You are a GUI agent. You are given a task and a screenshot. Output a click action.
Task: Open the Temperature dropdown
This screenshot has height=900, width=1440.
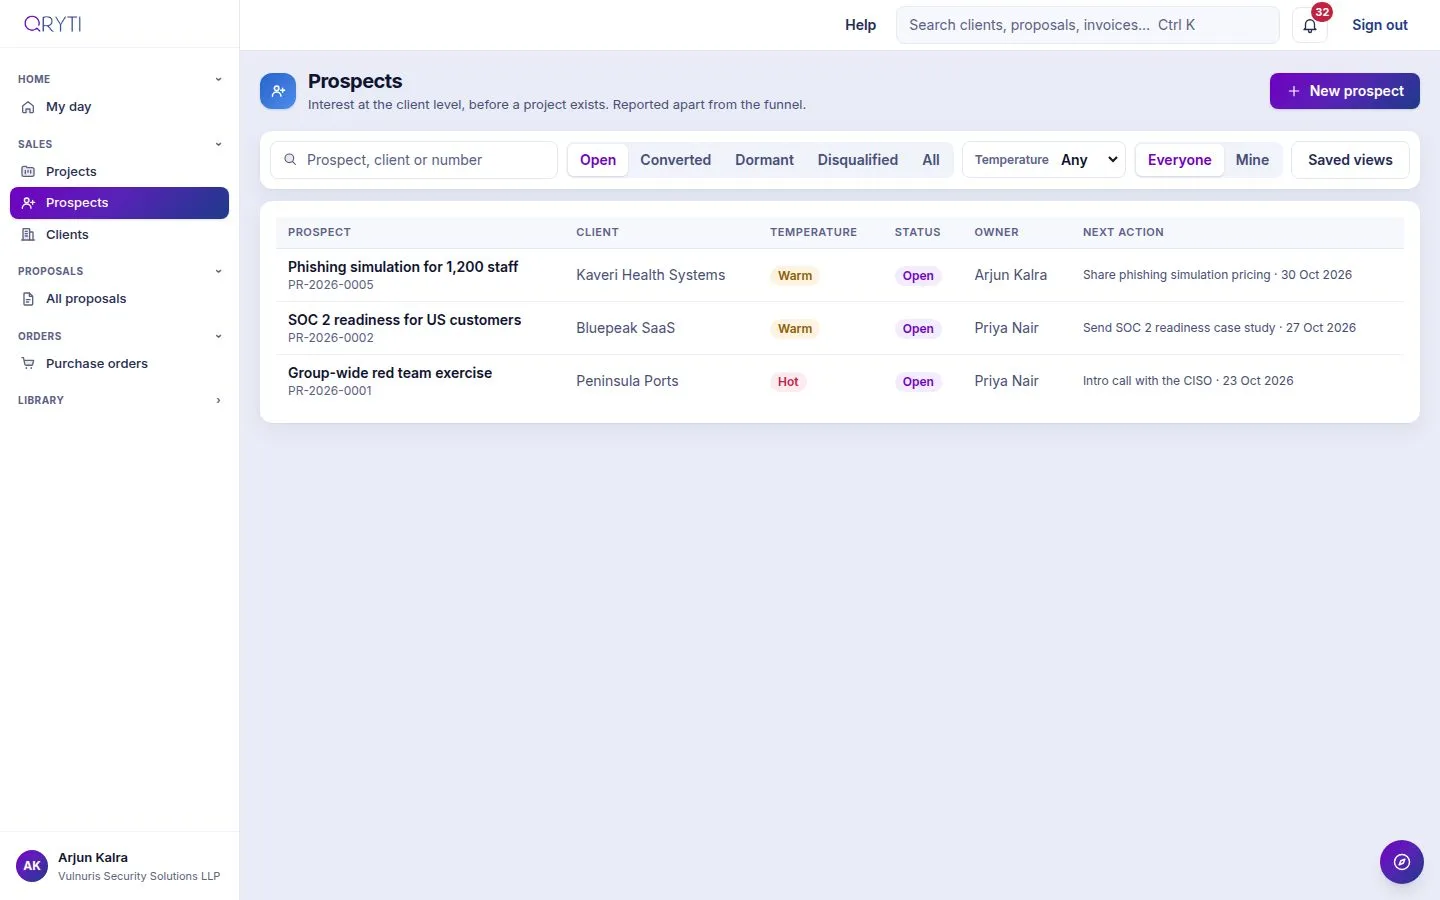(1044, 160)
